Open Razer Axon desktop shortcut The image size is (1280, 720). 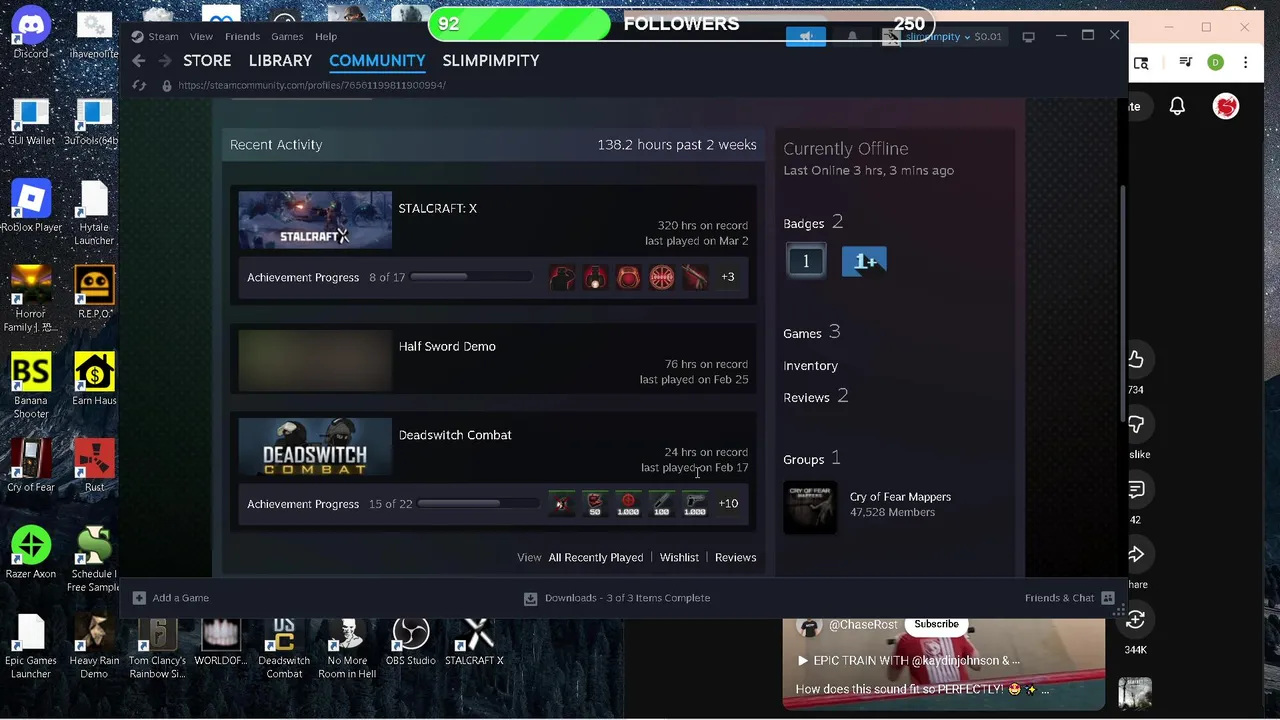[x=31, y=553]
